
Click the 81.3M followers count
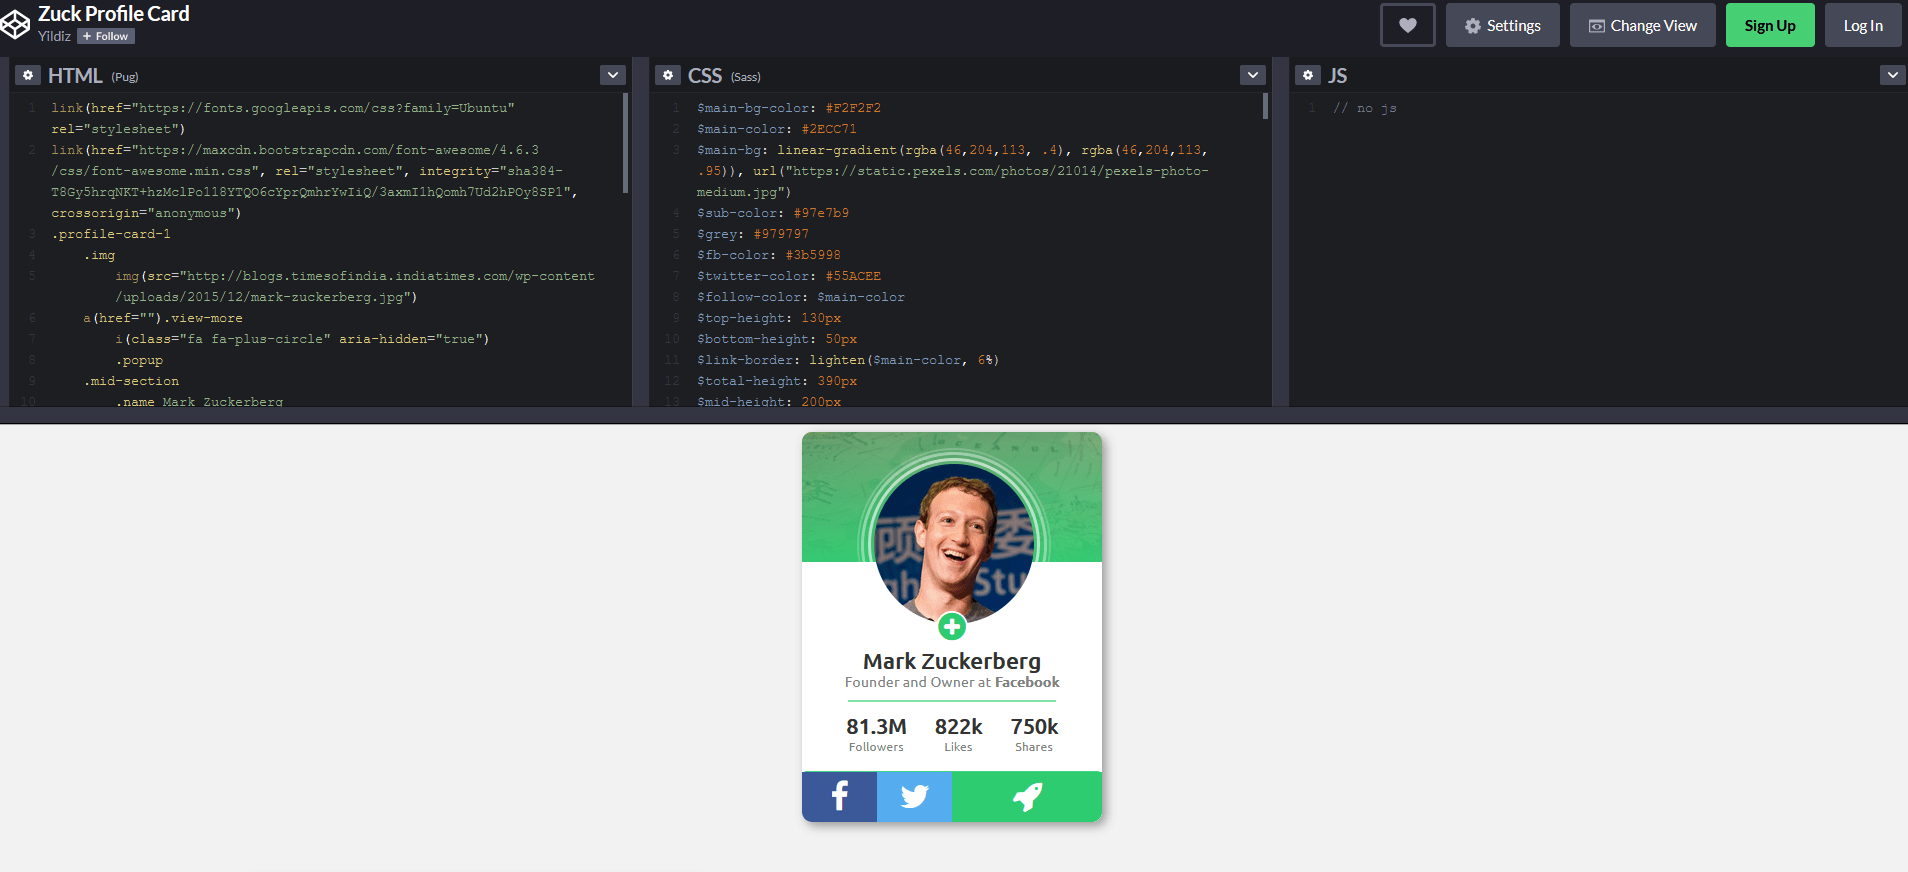876,727
